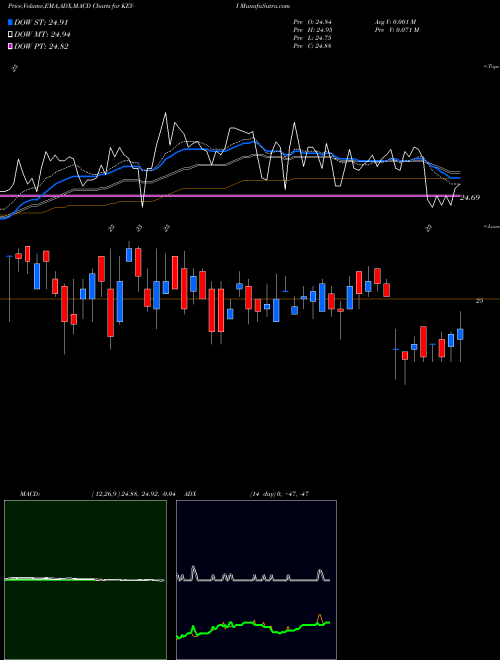This screenshot has height=660, width=500.
Task: Click the 25 price level label on candlestick chart
Action: [x=479, y=301]
